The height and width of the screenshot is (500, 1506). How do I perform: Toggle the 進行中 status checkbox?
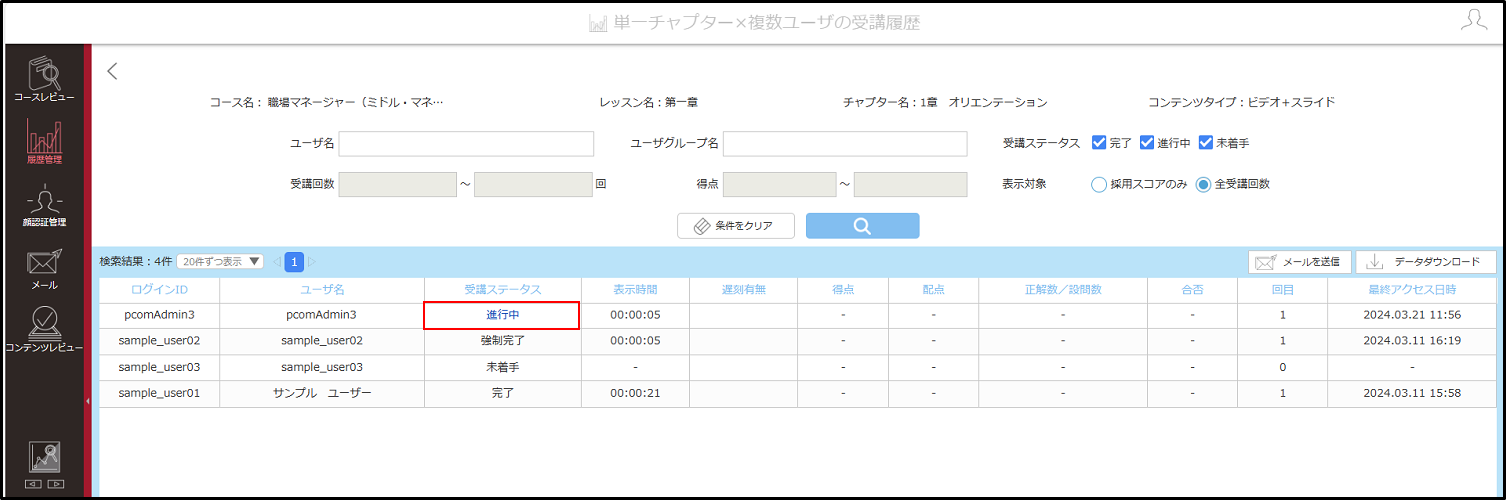click(x=1147, y=143)
